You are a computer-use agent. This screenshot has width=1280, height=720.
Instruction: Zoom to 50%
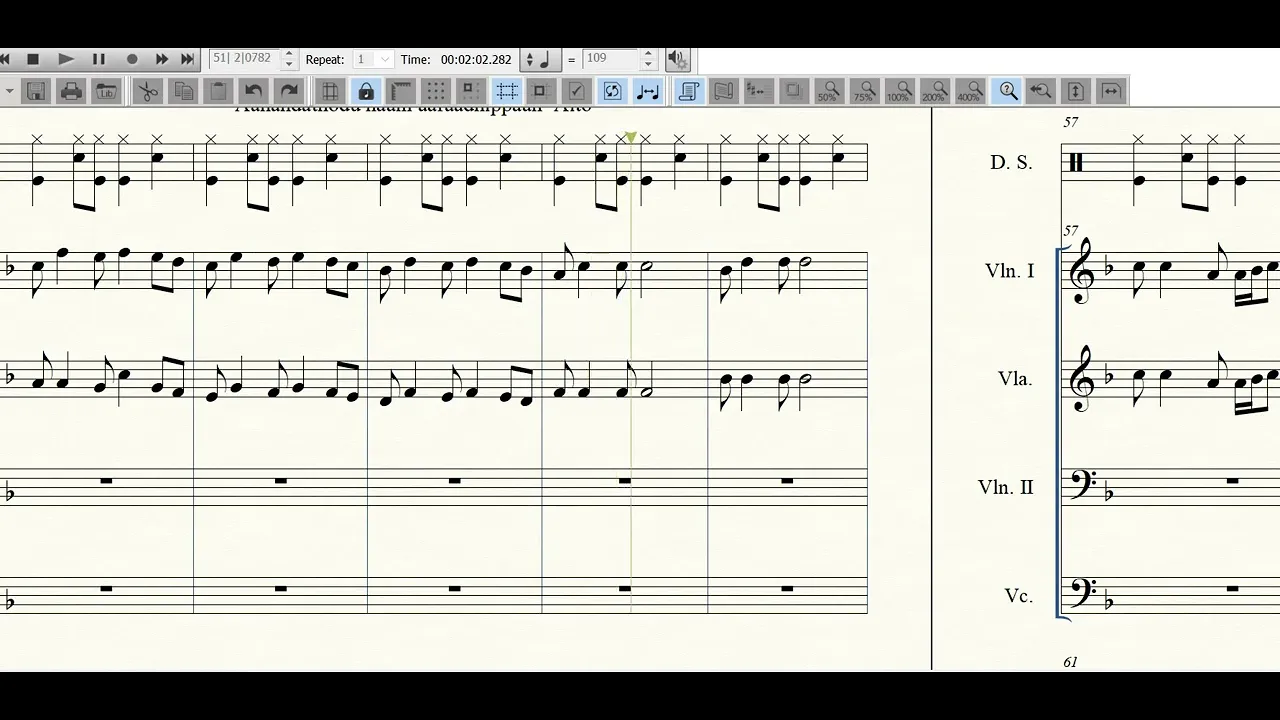[x=828, y=91]
